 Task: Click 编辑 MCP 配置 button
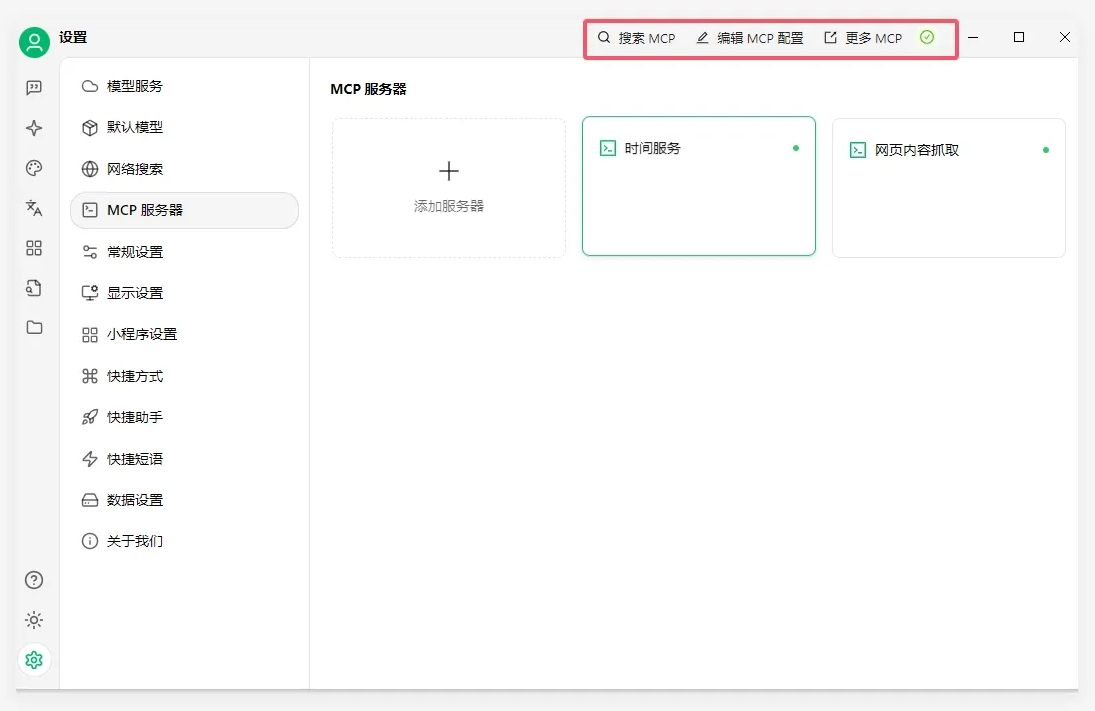pos(750,38)
